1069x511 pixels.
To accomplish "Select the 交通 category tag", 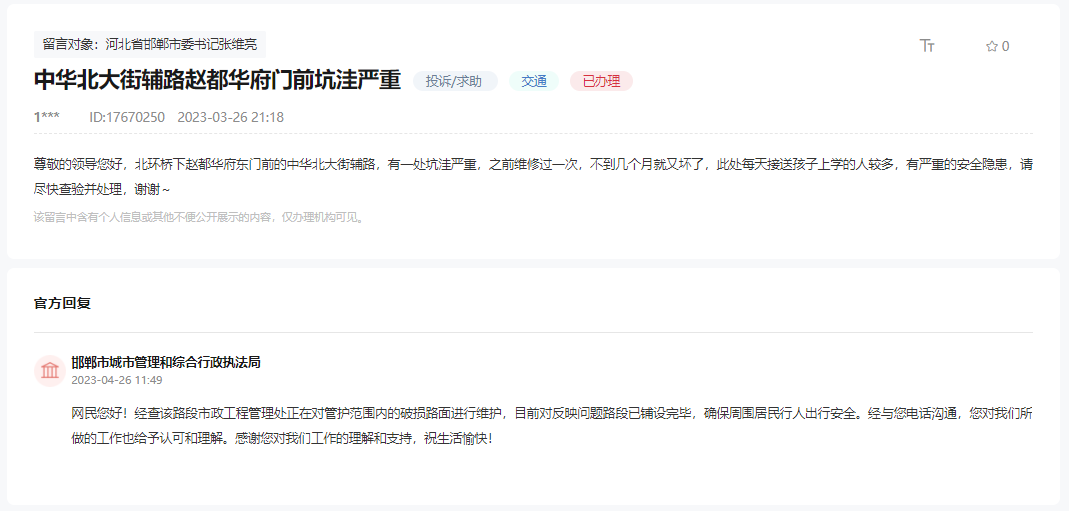I will pos(534,81).
